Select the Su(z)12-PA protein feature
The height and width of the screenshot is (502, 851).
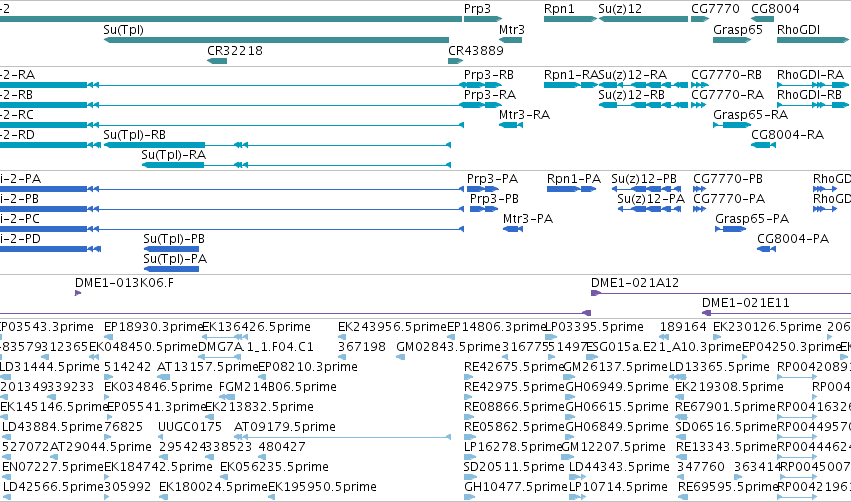coord(651,199)
